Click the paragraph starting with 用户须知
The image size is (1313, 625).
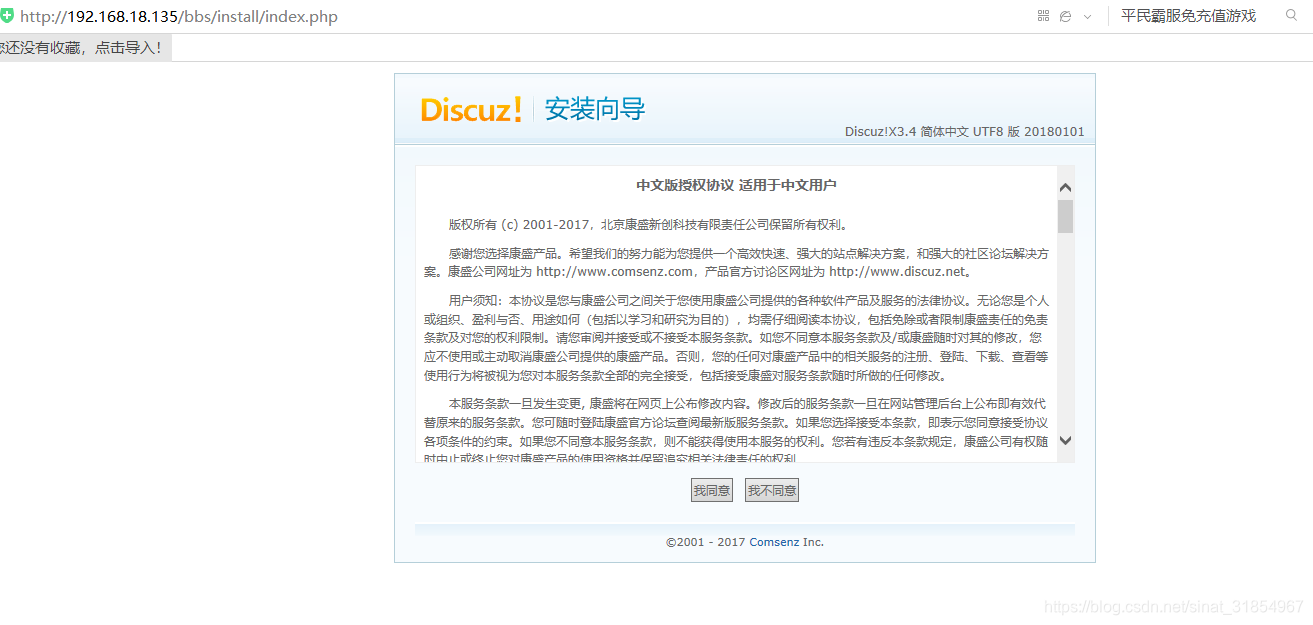point(736,338)
